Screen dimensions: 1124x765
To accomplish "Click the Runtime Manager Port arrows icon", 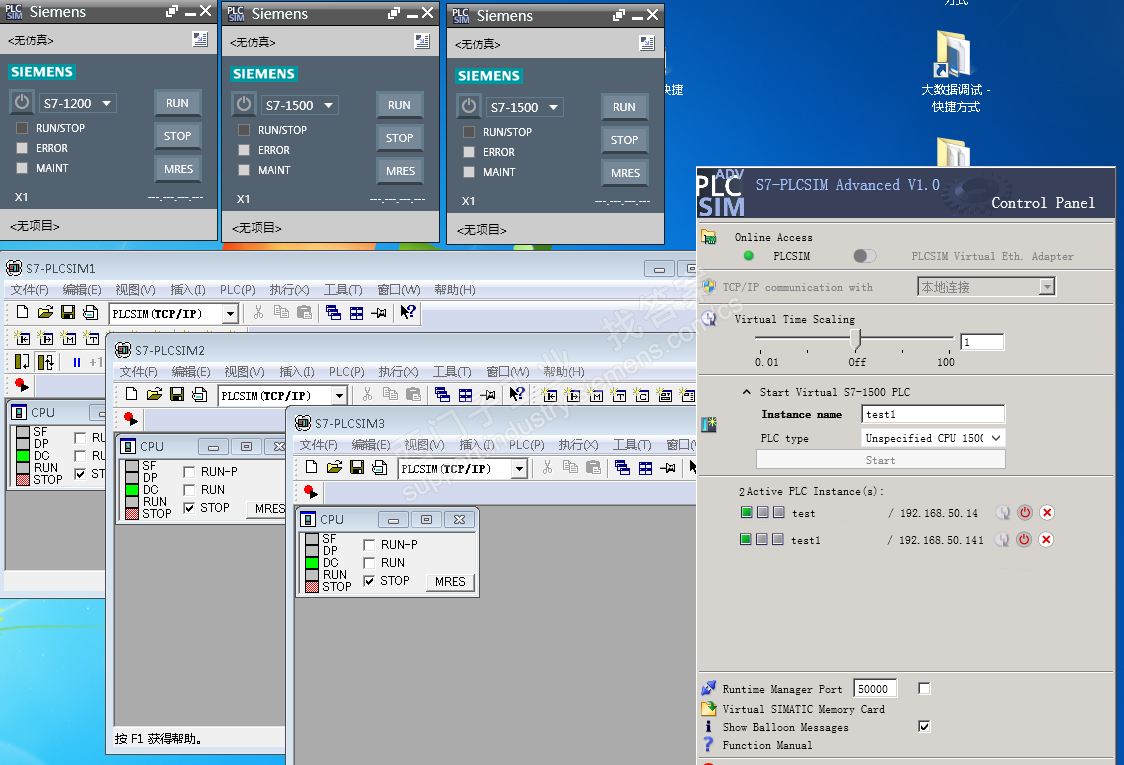I will [x=708, y=688].
